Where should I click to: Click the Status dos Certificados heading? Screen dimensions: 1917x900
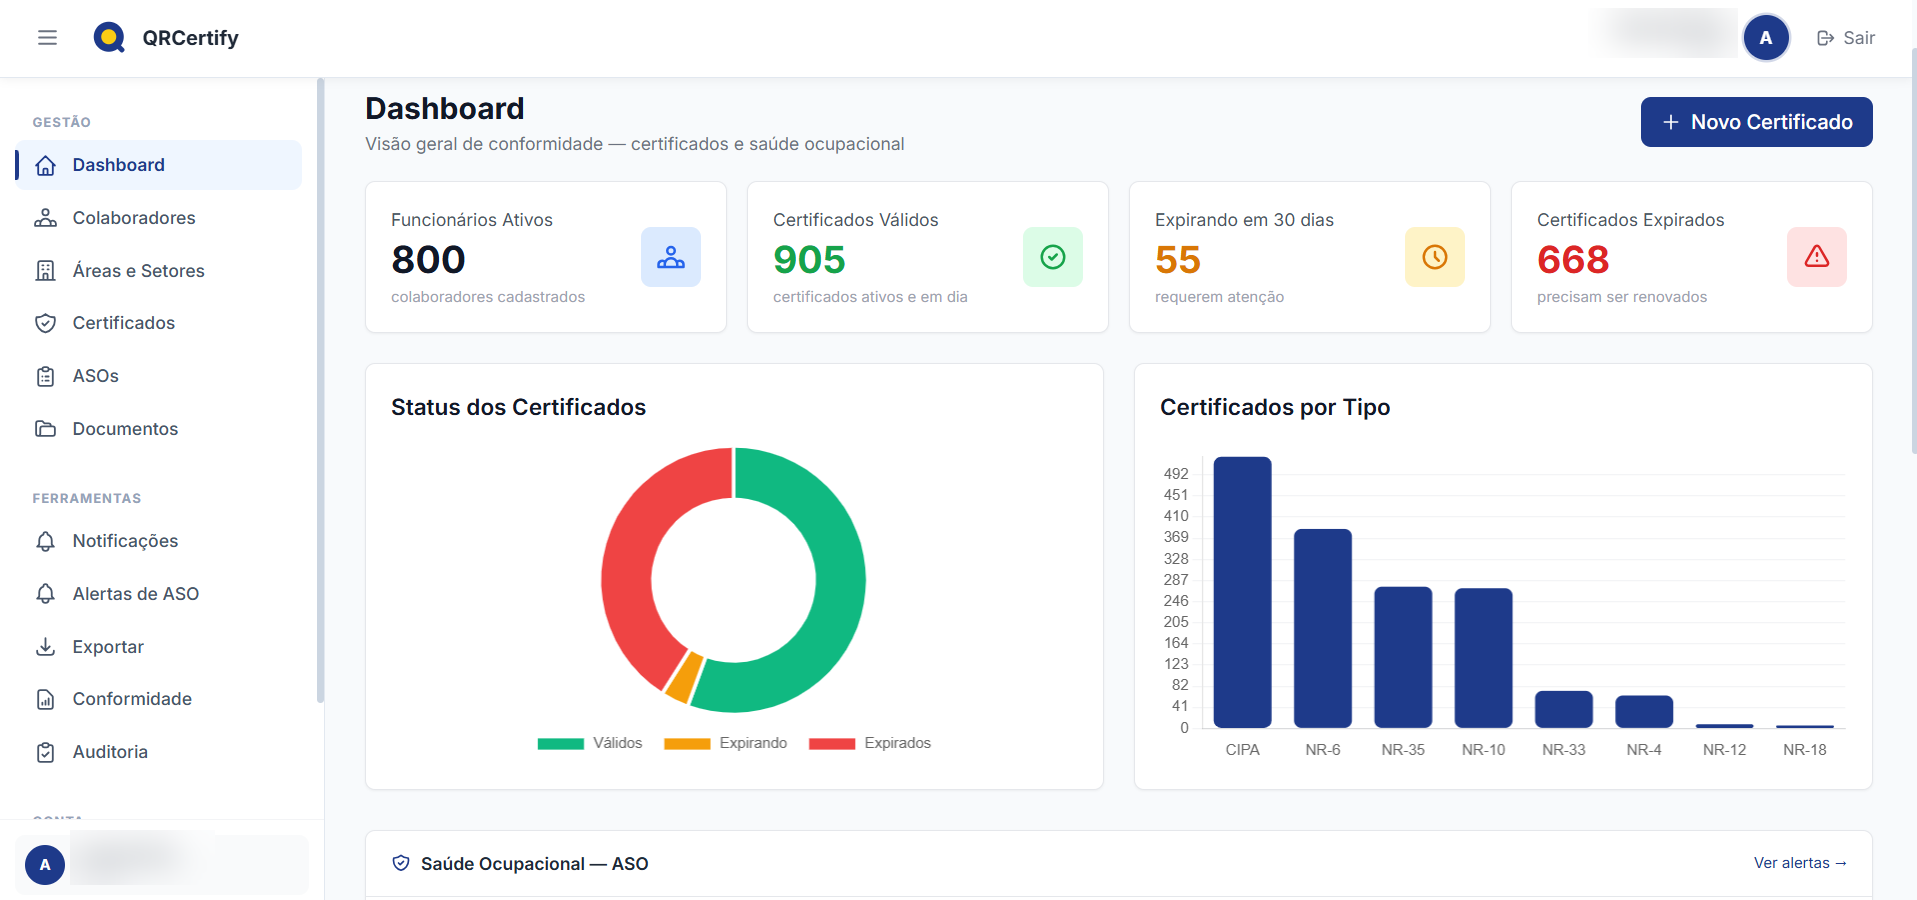(x=518, y=407)
